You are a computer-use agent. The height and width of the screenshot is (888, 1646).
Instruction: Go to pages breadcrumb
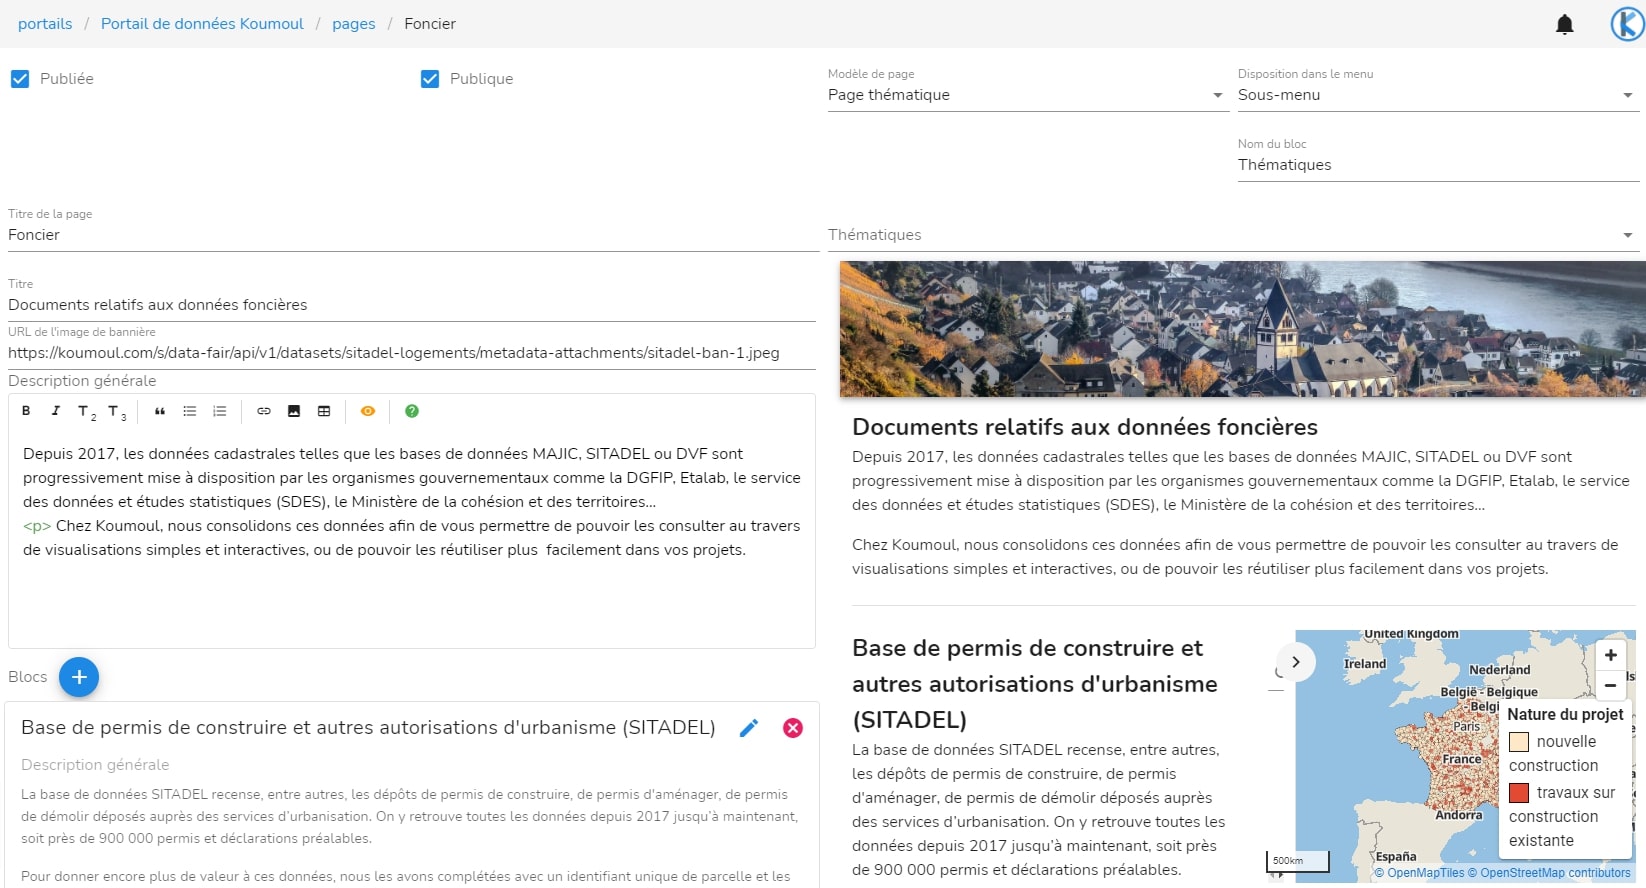click(x=354, y=24)
